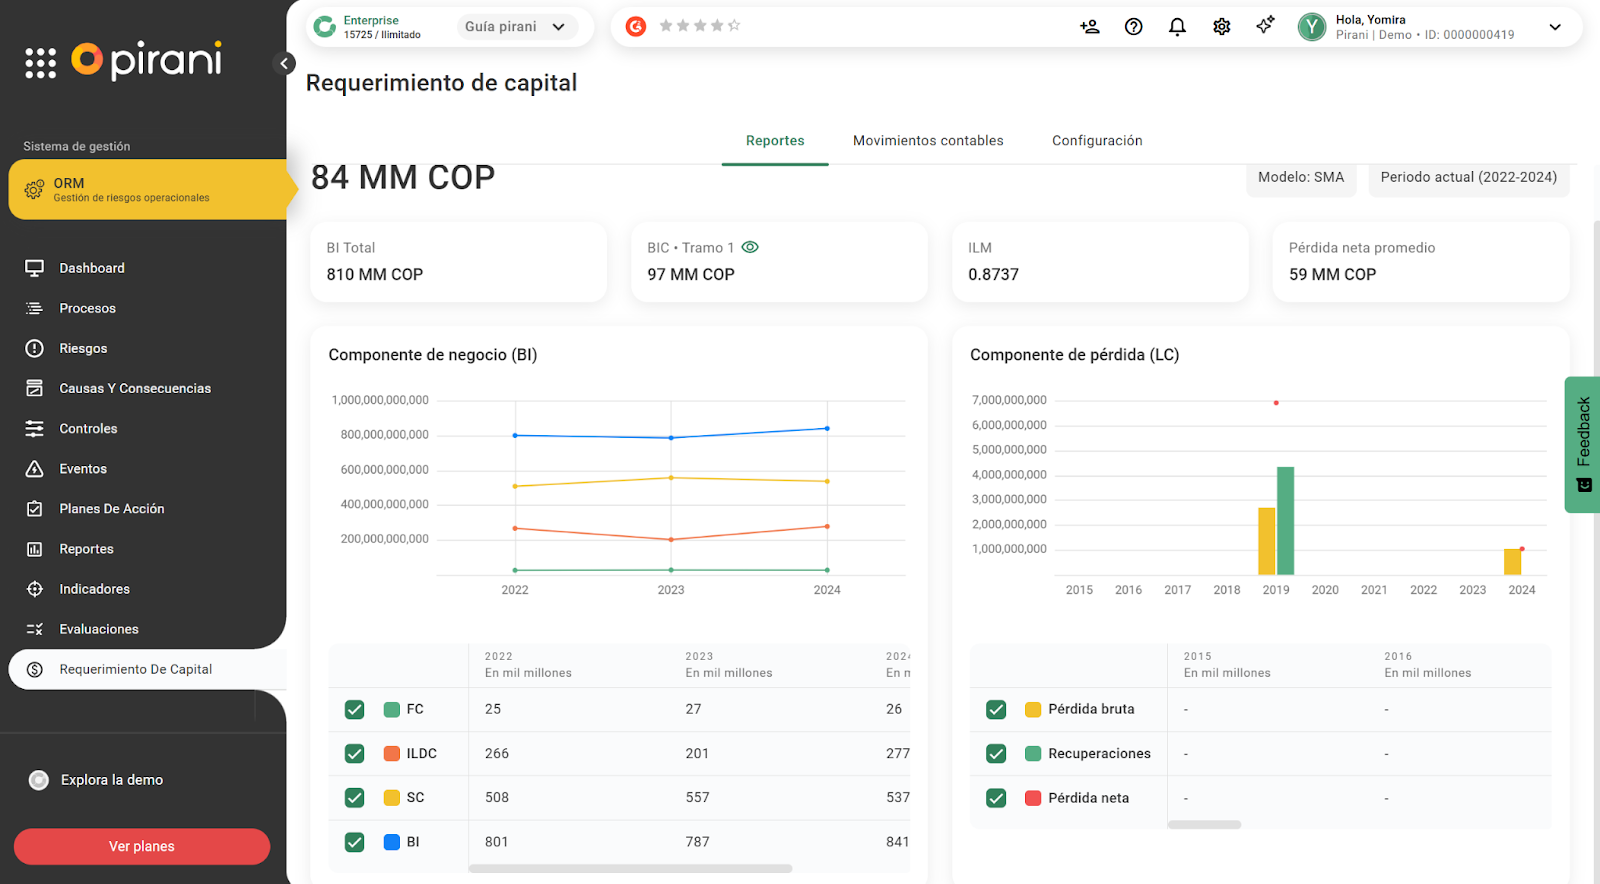Toggle the ILDC series checkbox

(354, 753)
